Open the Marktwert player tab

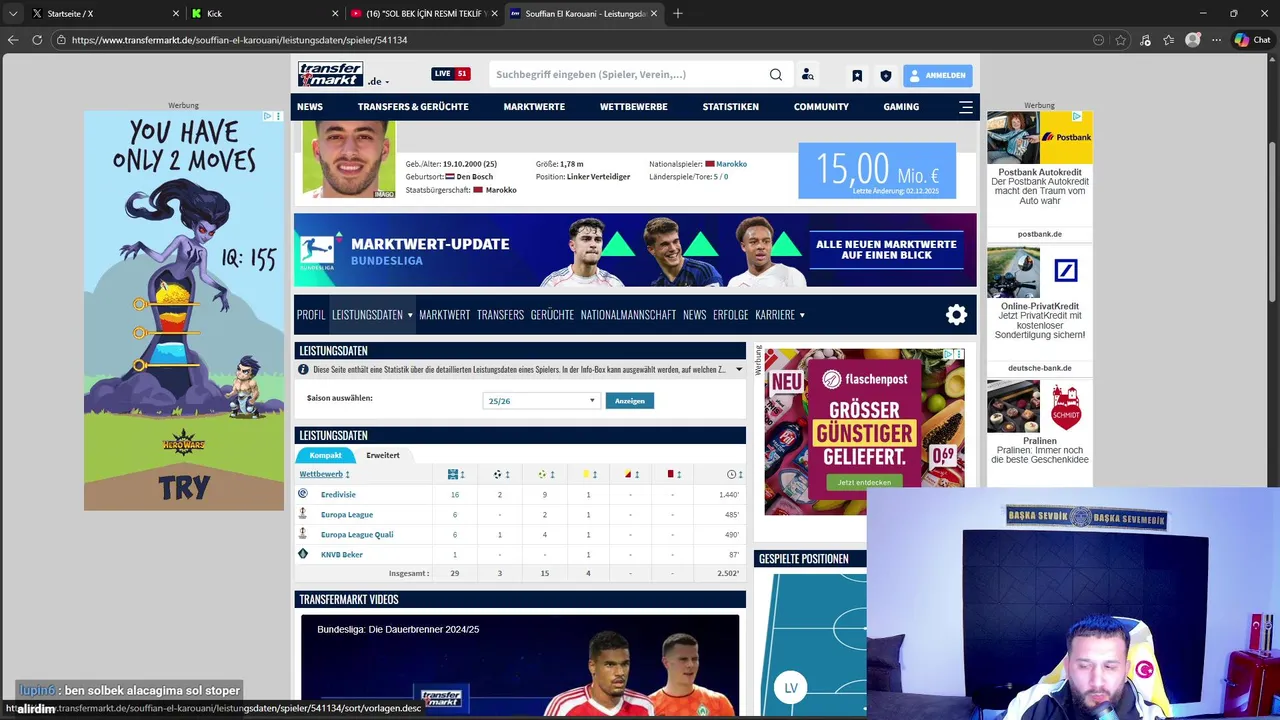pos(445,315)
